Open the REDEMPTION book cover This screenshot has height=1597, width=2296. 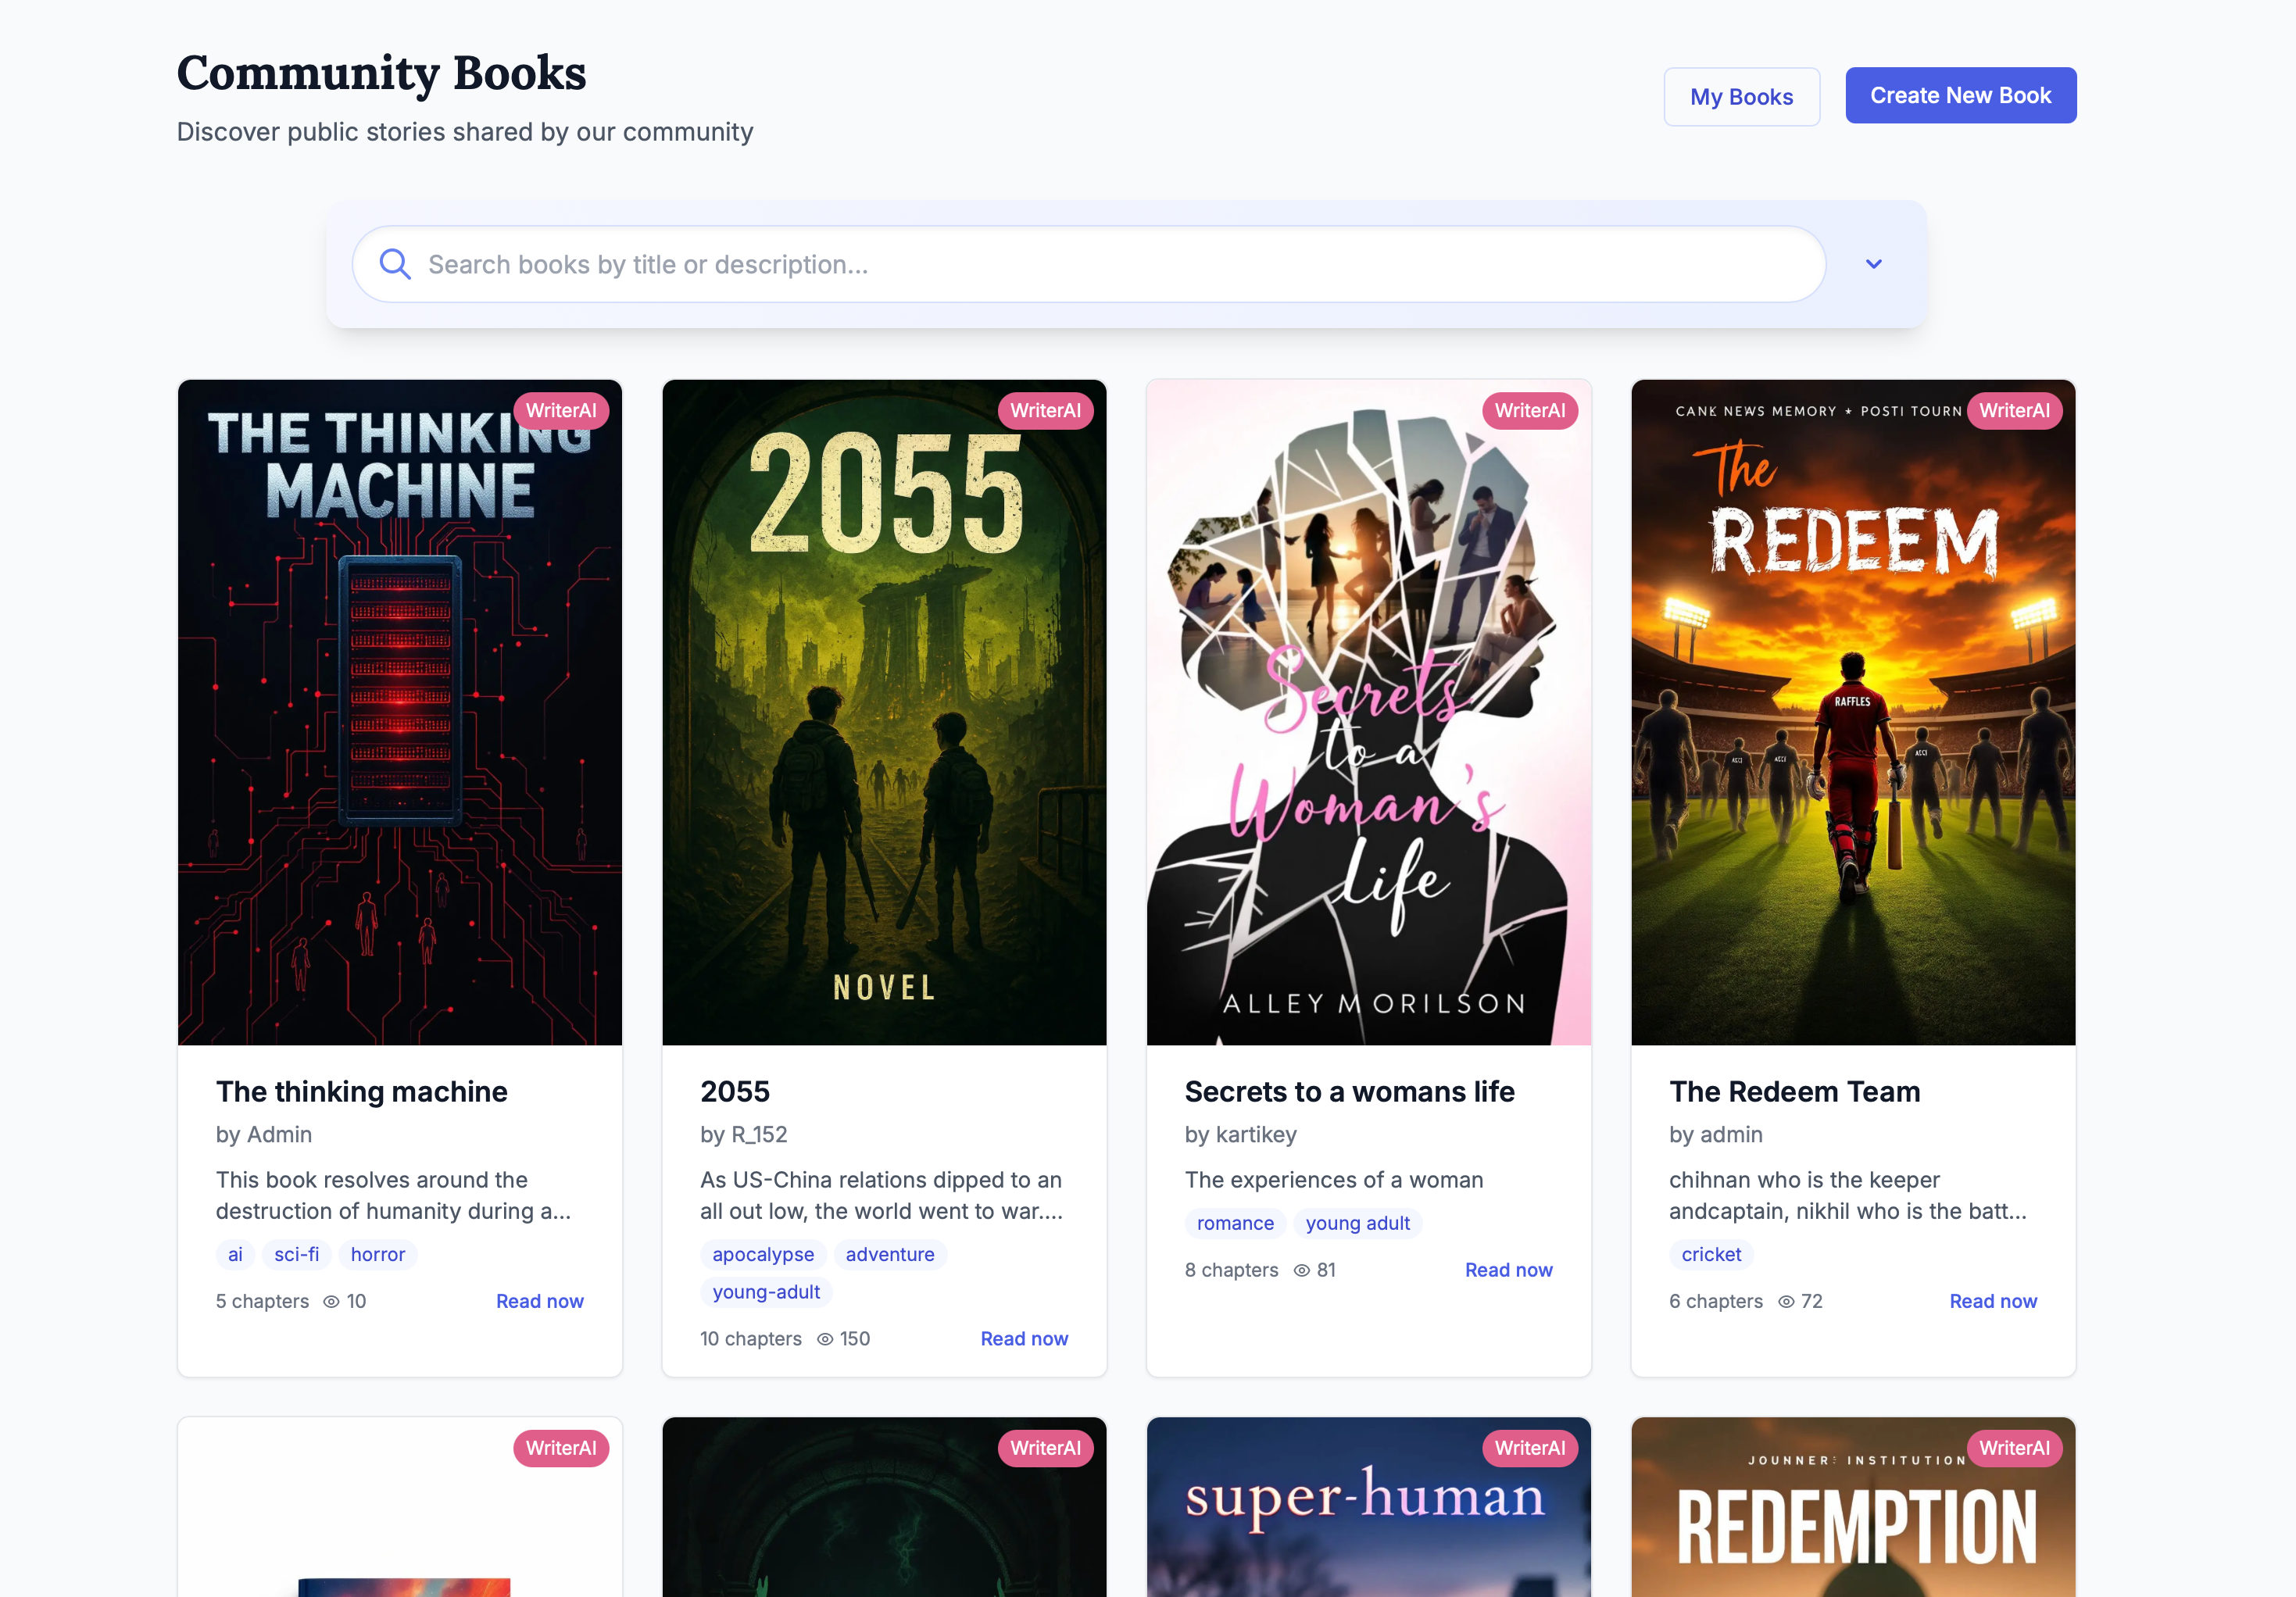(x=1853, y=1507)
